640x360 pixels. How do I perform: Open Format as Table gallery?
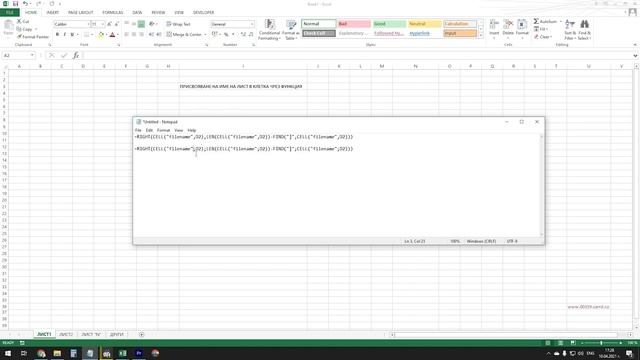(291, 29)
